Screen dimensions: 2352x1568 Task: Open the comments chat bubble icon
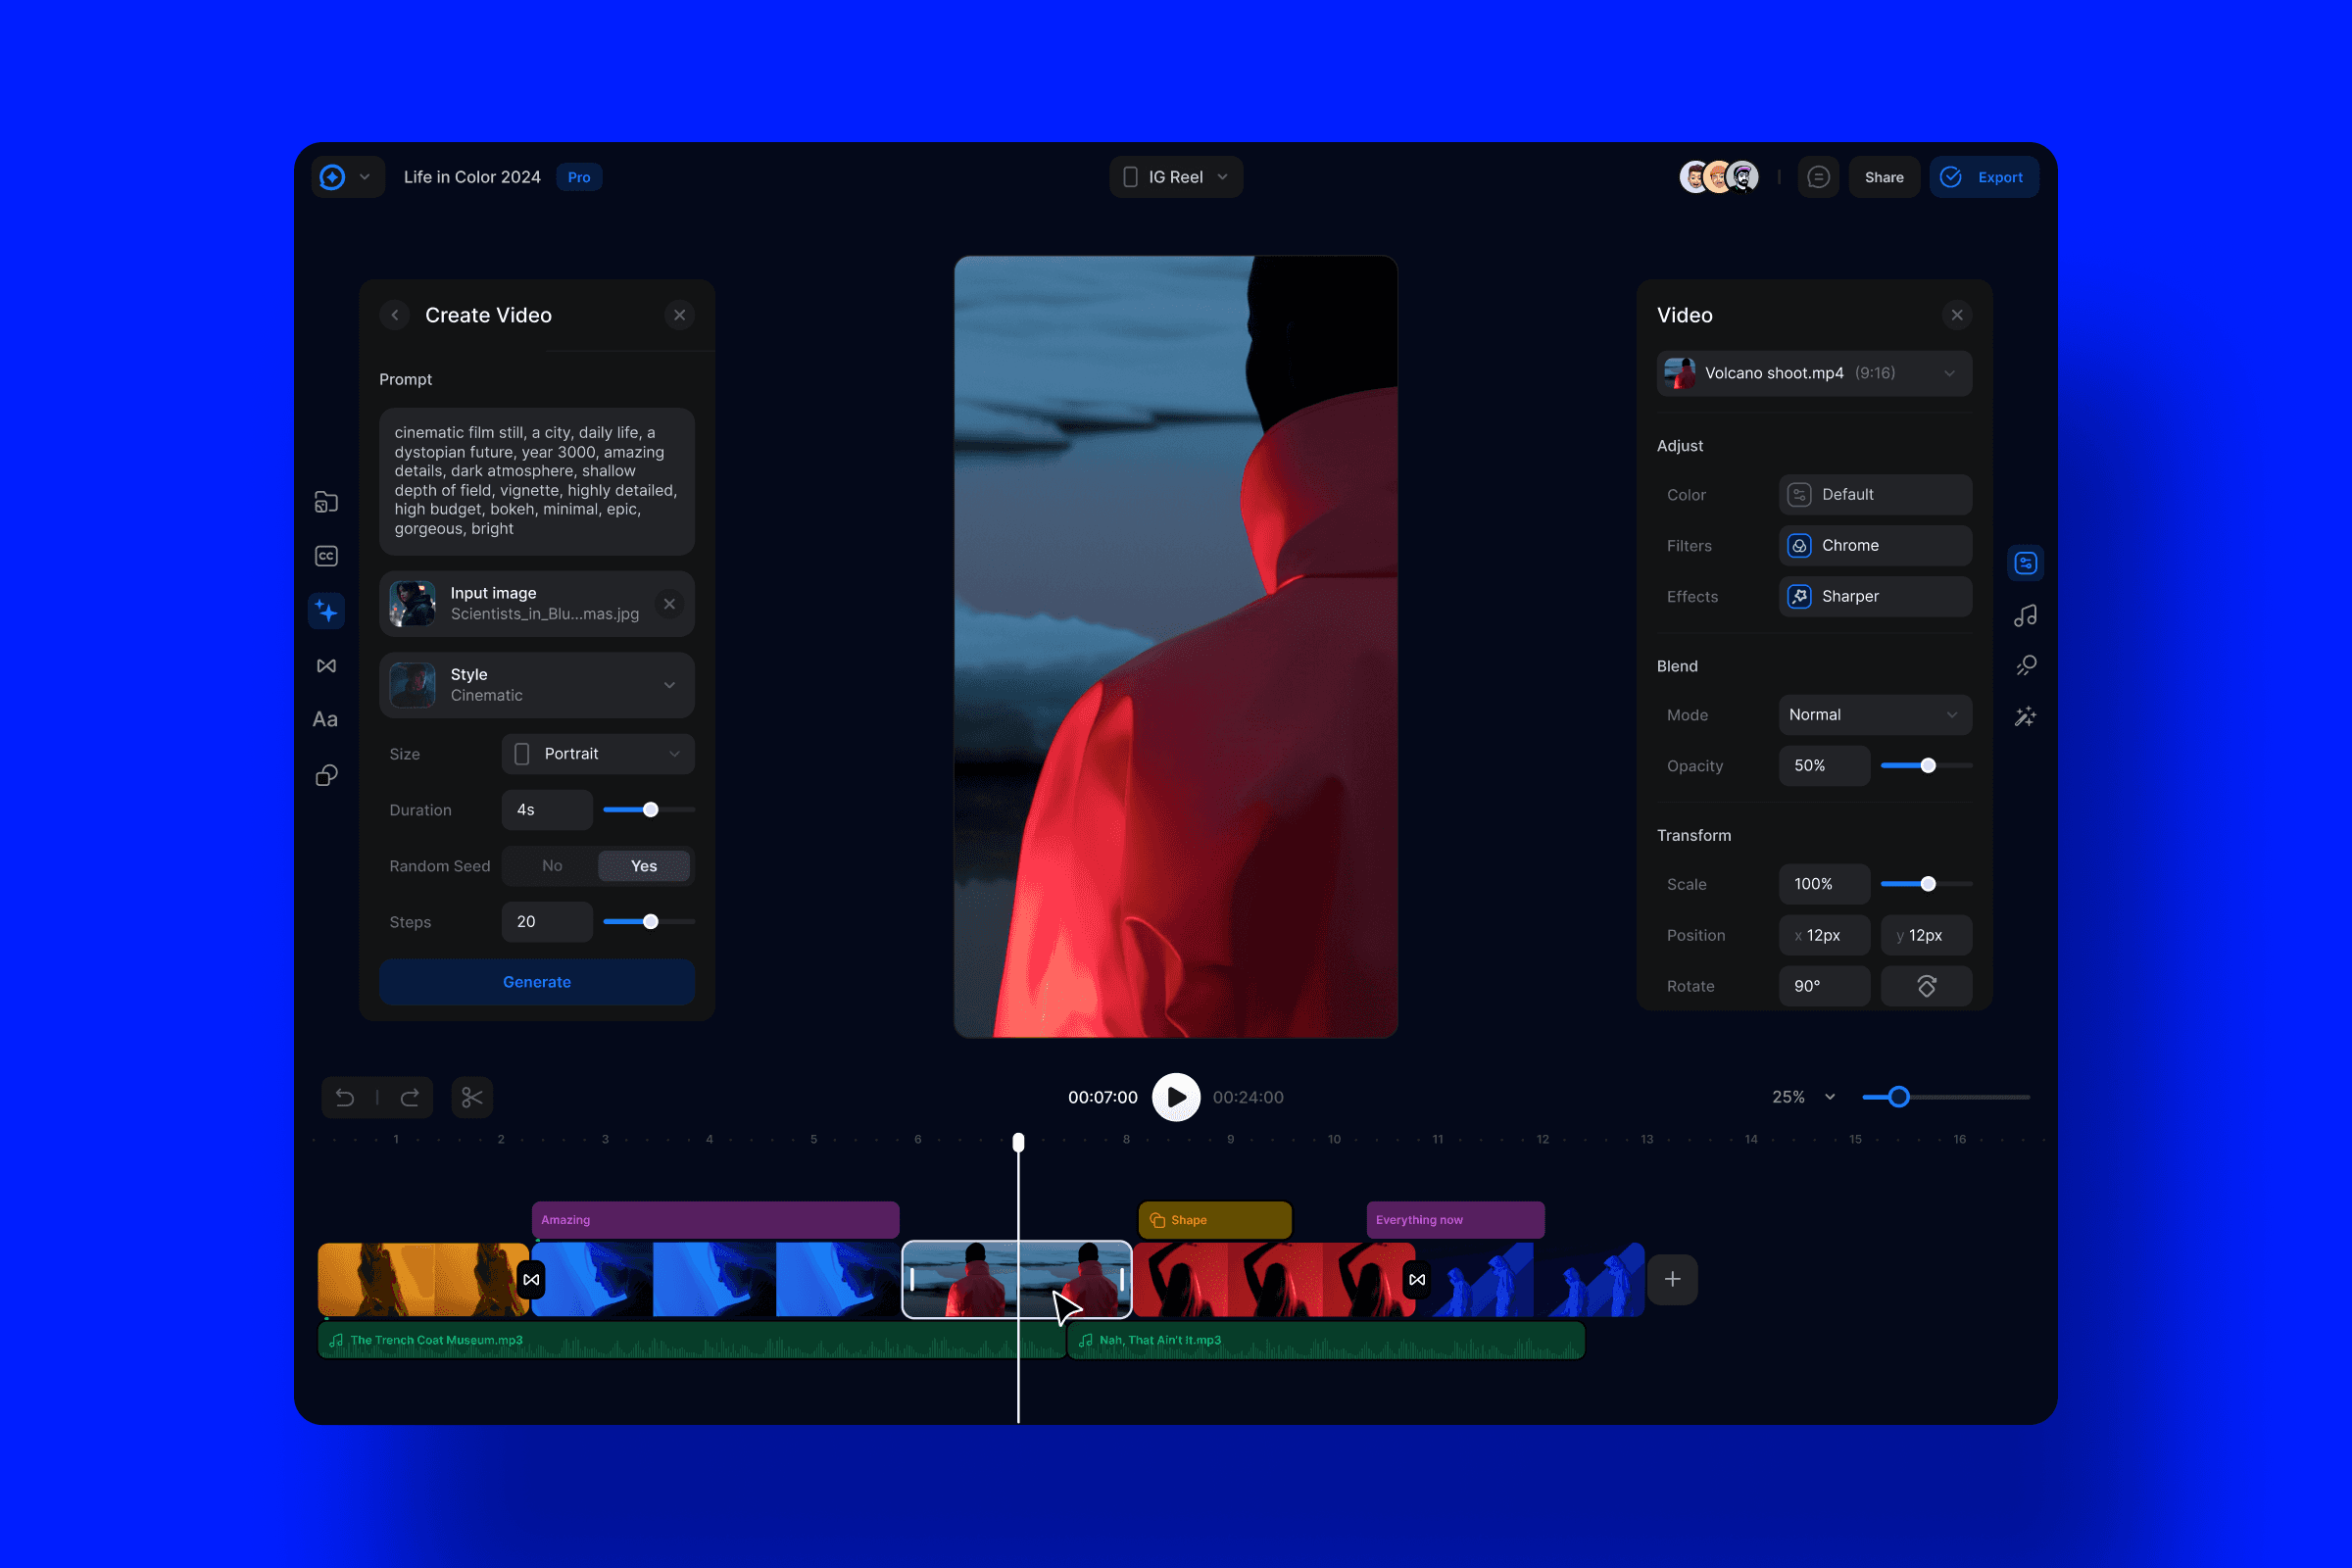click(1818, 177)
